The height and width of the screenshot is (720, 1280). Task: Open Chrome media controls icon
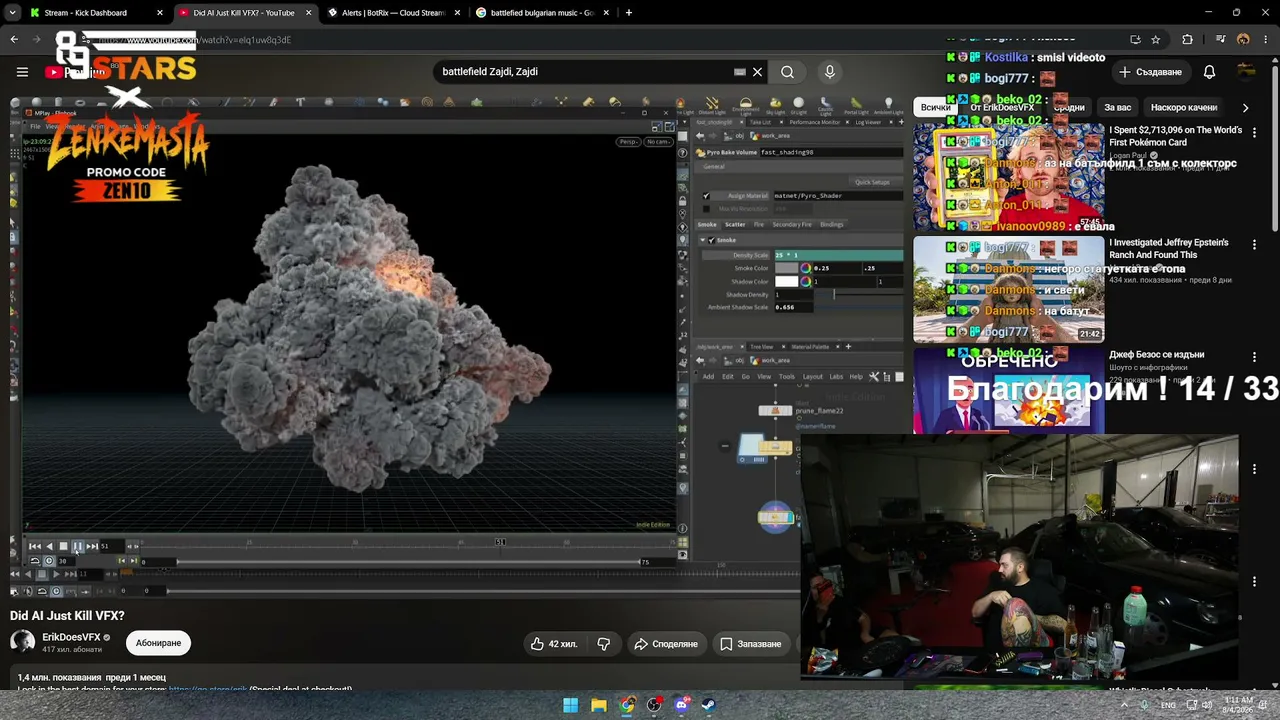pos(1221,40)
